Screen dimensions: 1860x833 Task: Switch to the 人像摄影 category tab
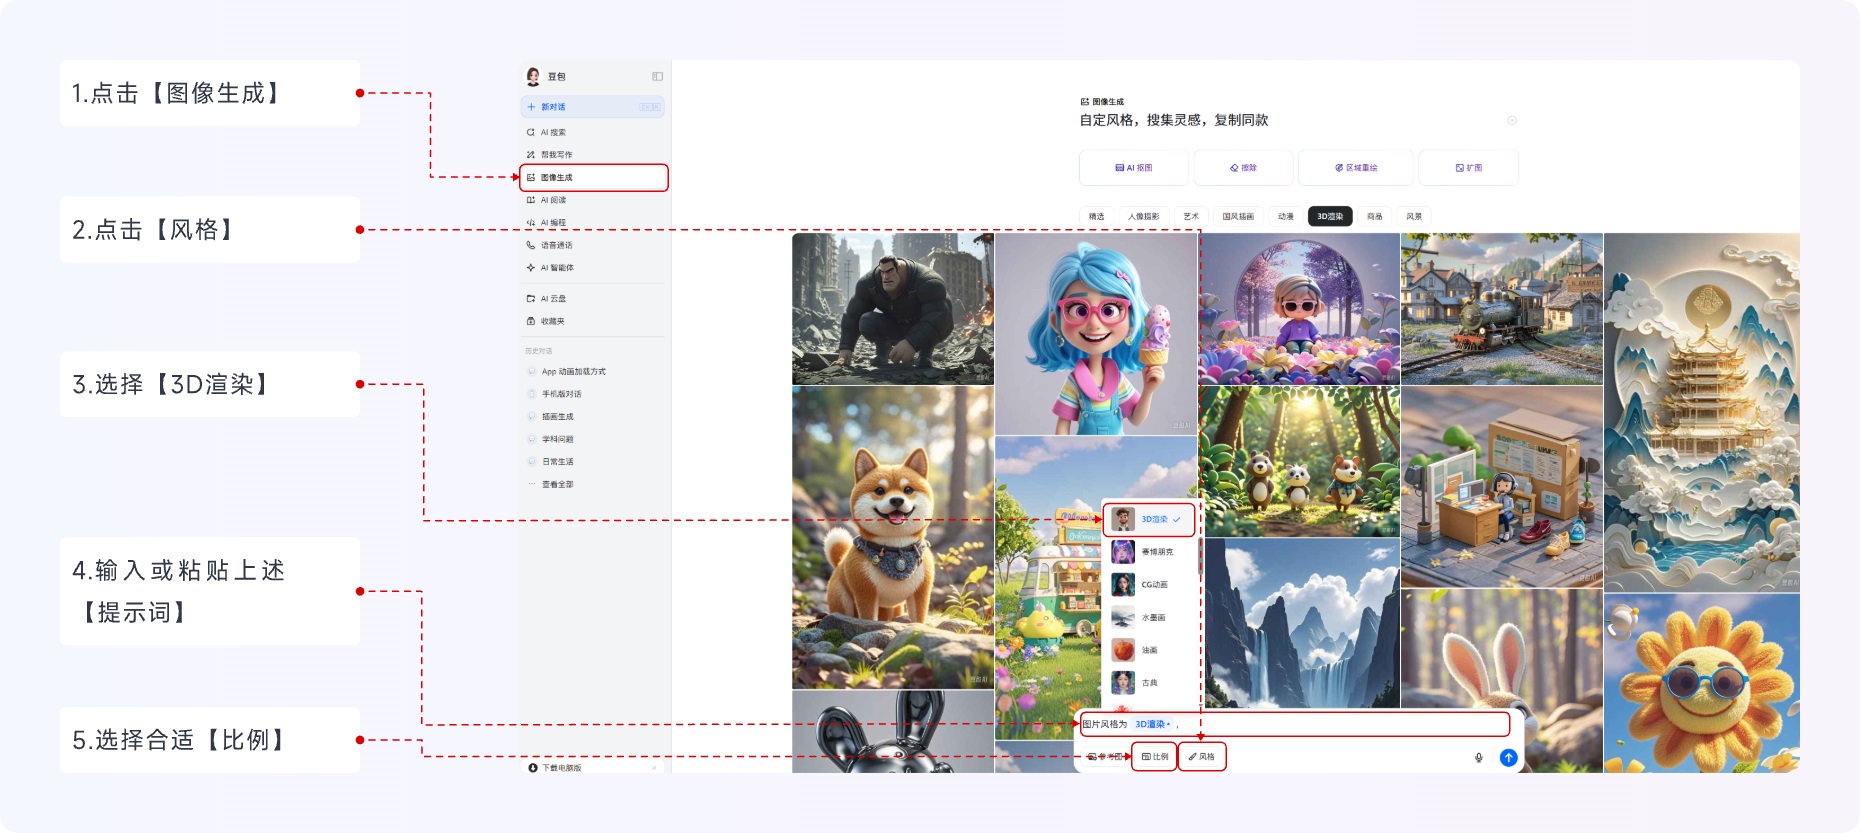[1143, 216]
